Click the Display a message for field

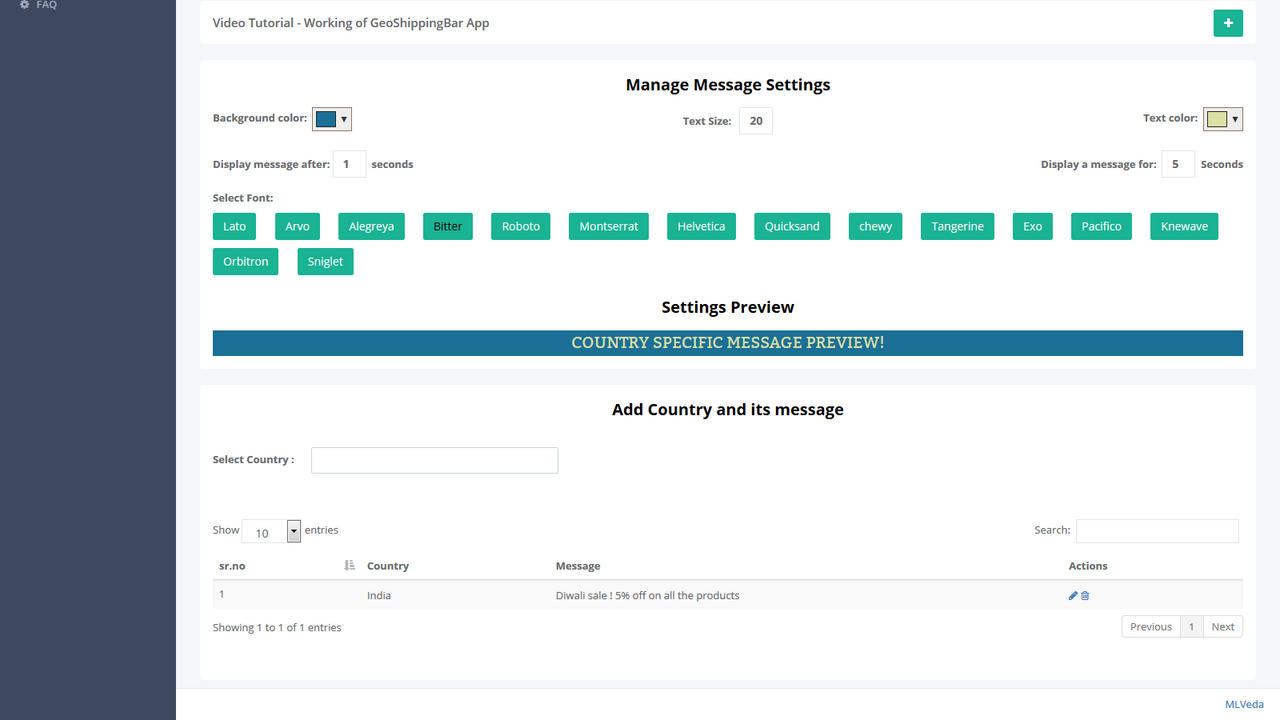1178,164
